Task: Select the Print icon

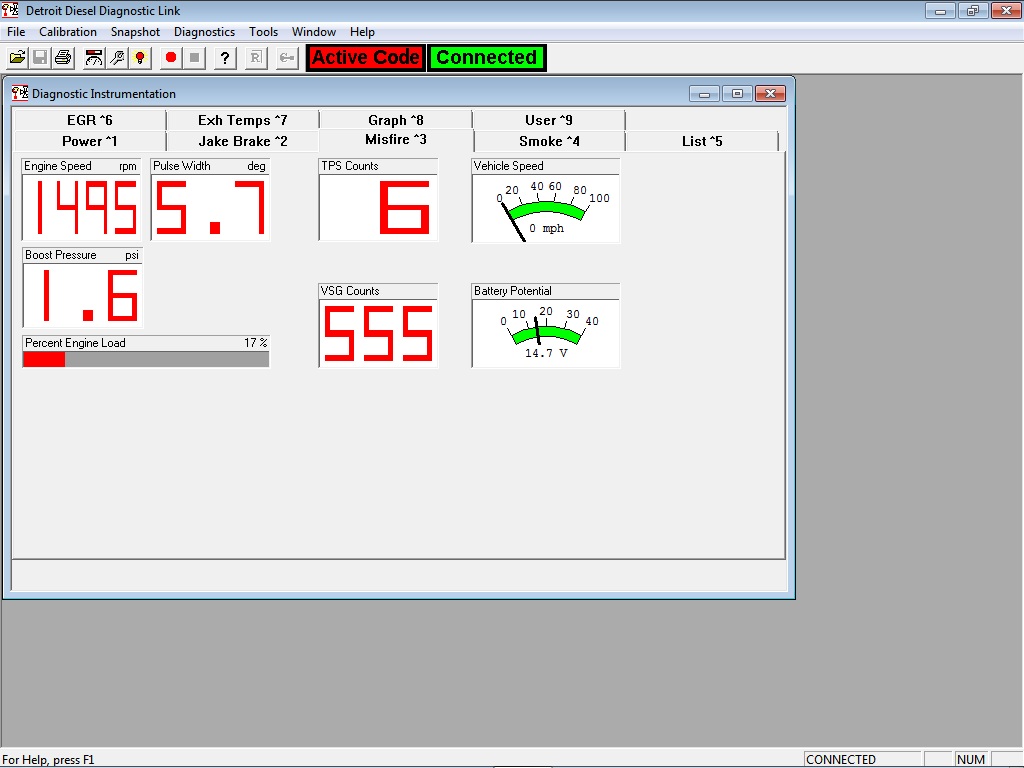Action: [62, 57]
